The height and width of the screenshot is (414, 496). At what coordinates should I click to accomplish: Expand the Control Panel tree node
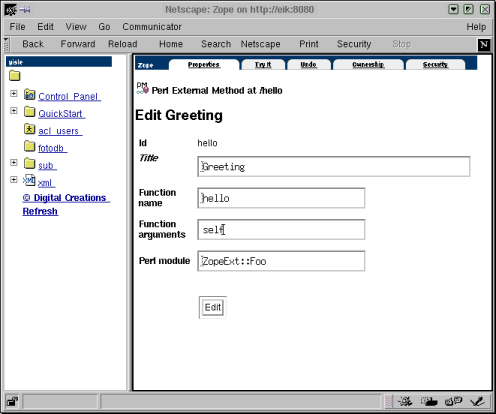click(14, 93)
